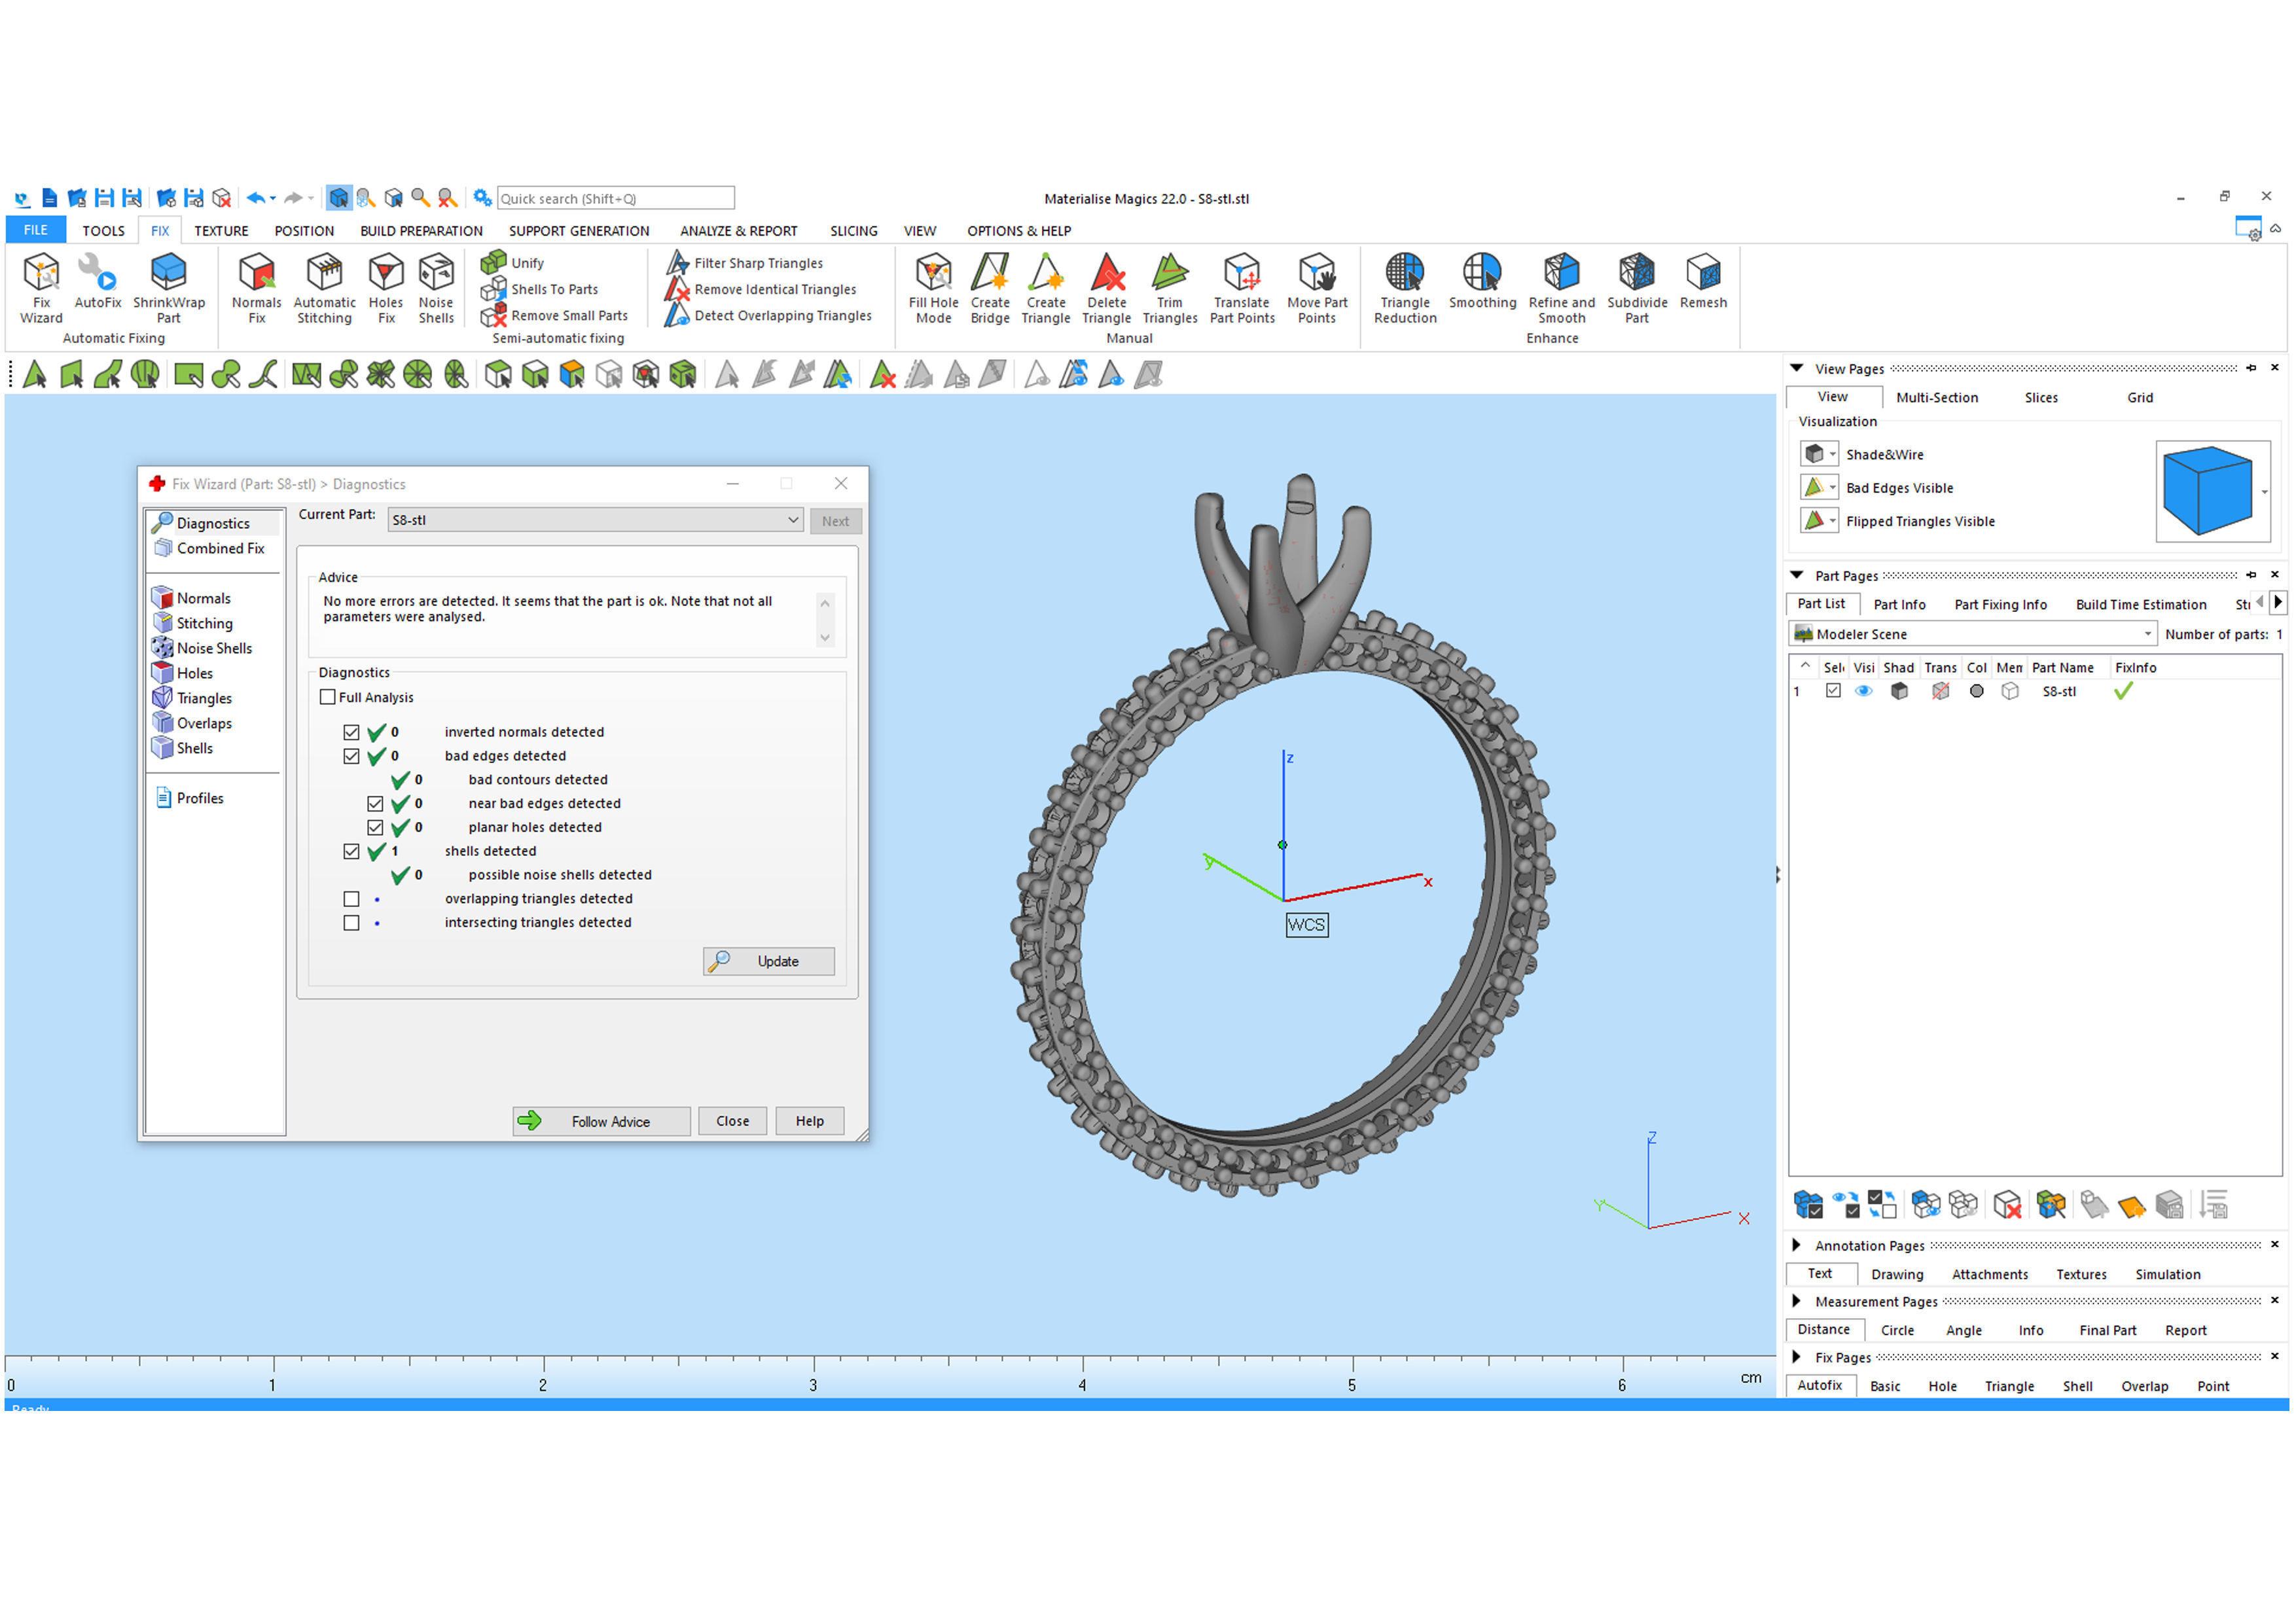Image resolution: width=2296 pixels, height=1623 pixels.
Task: Enable the Full Analysis checkbox
Action: 328,697
